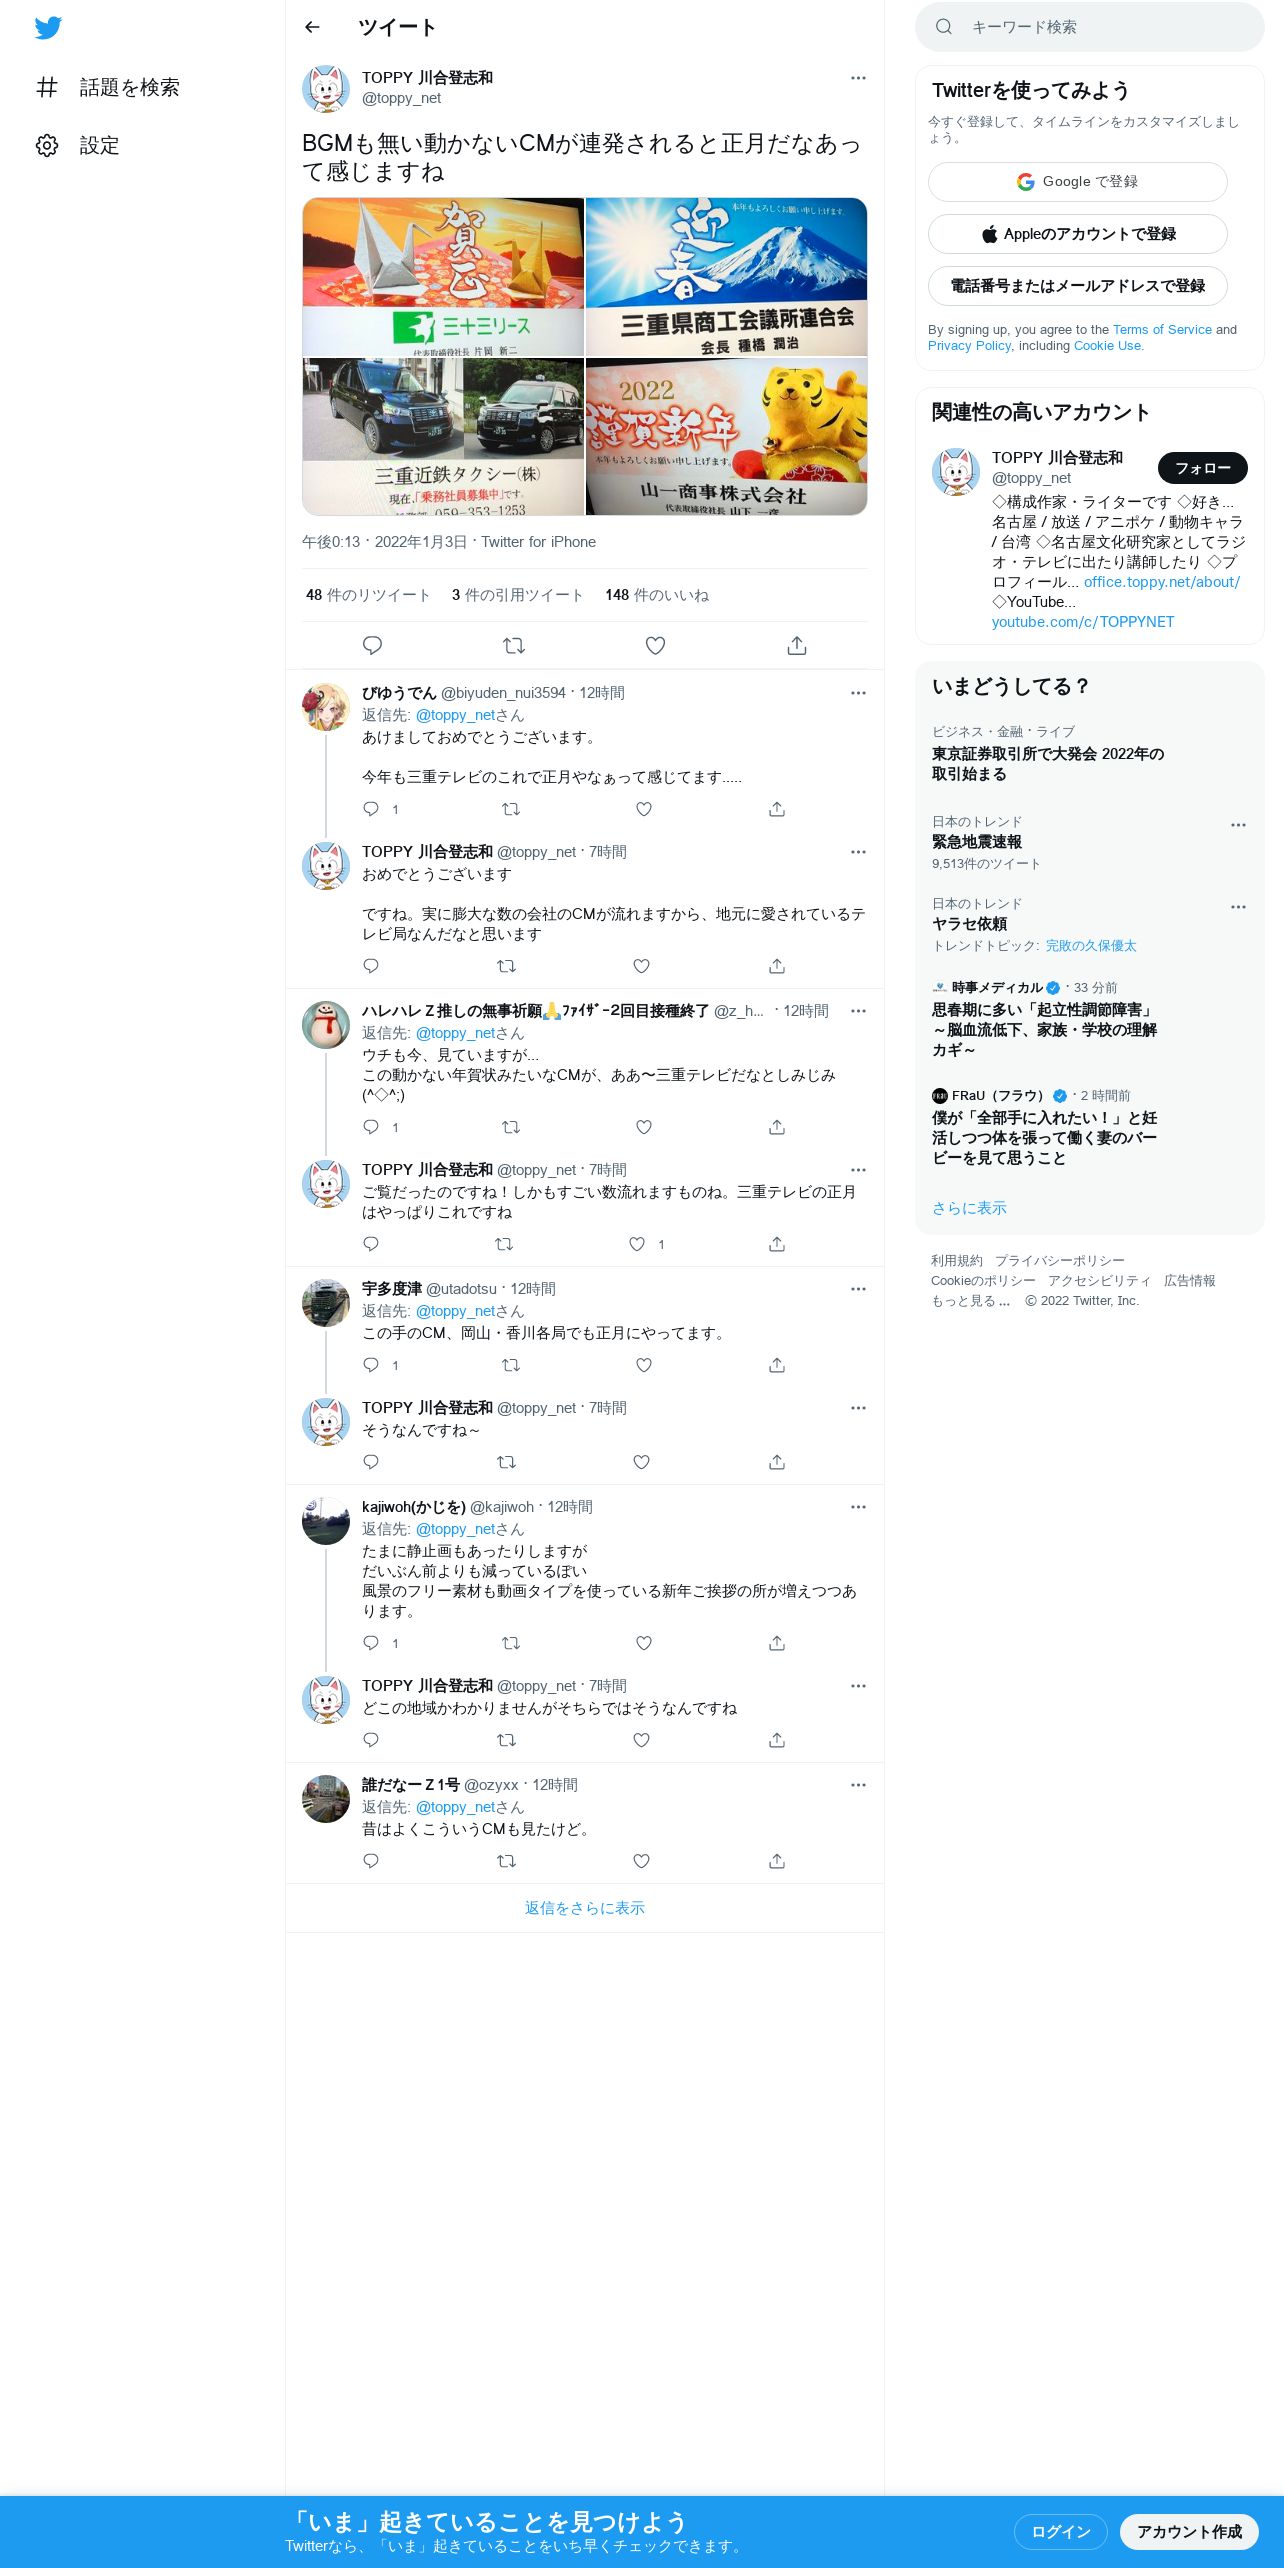Click the Twitter bird logo

(x=48, y=28)
